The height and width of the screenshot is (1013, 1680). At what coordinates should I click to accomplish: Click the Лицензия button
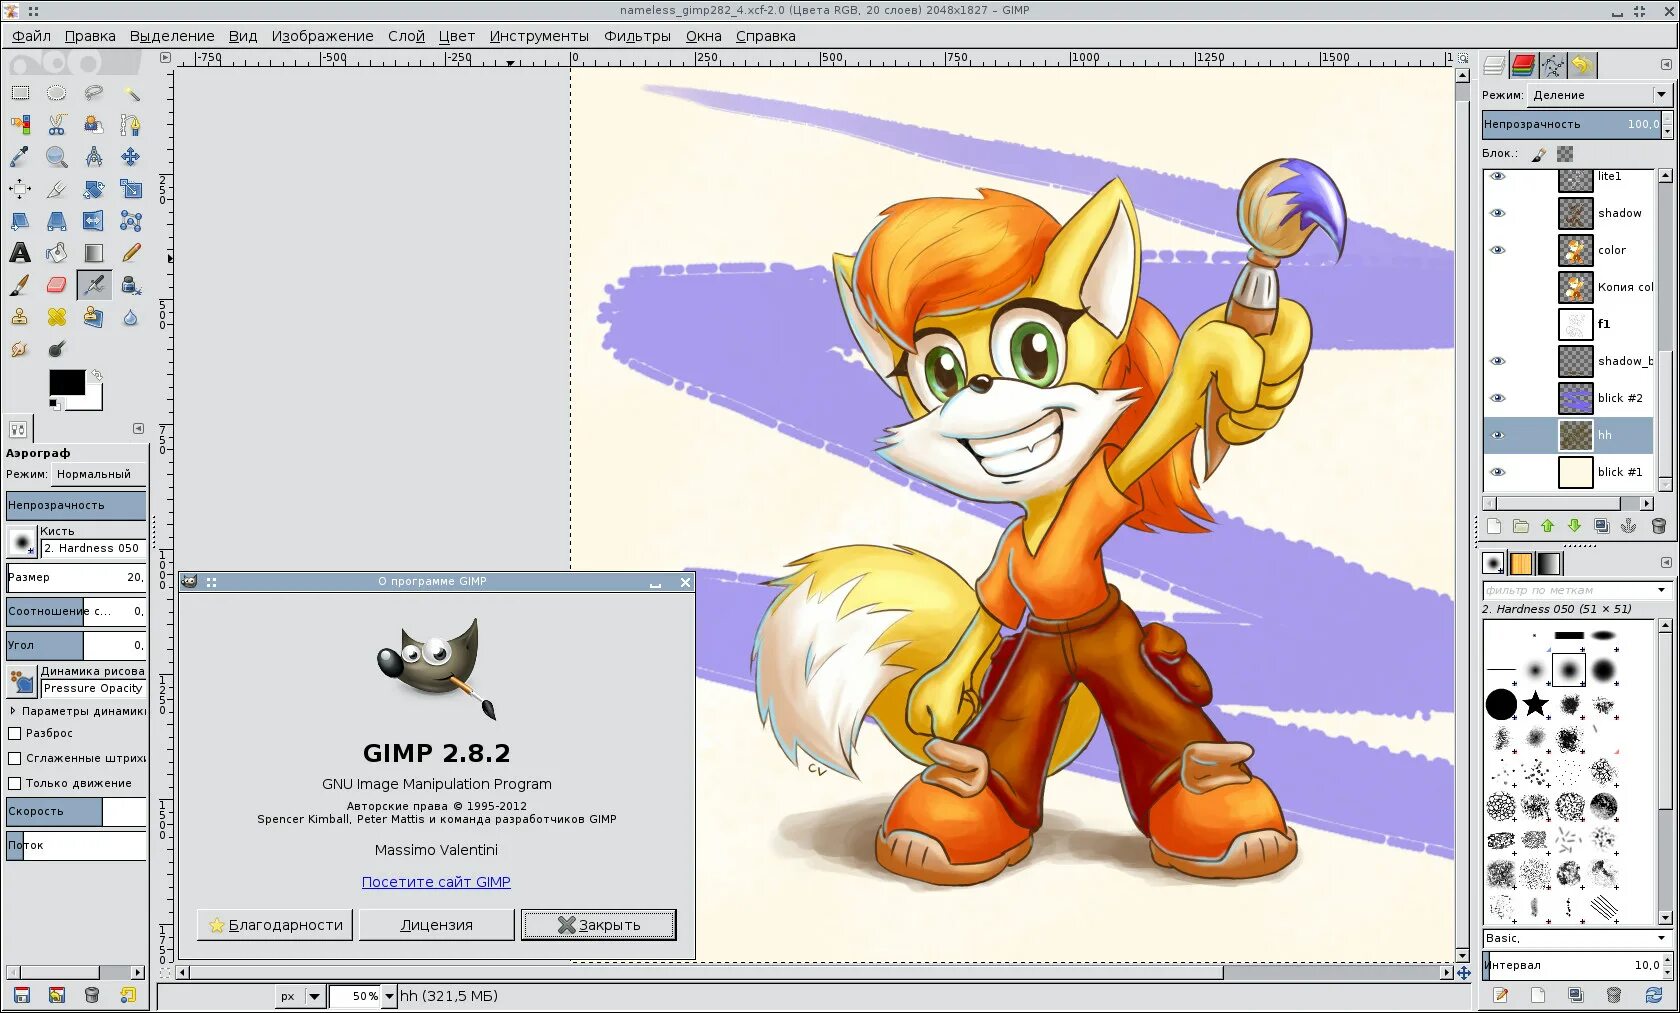click(x=437, y=925)
